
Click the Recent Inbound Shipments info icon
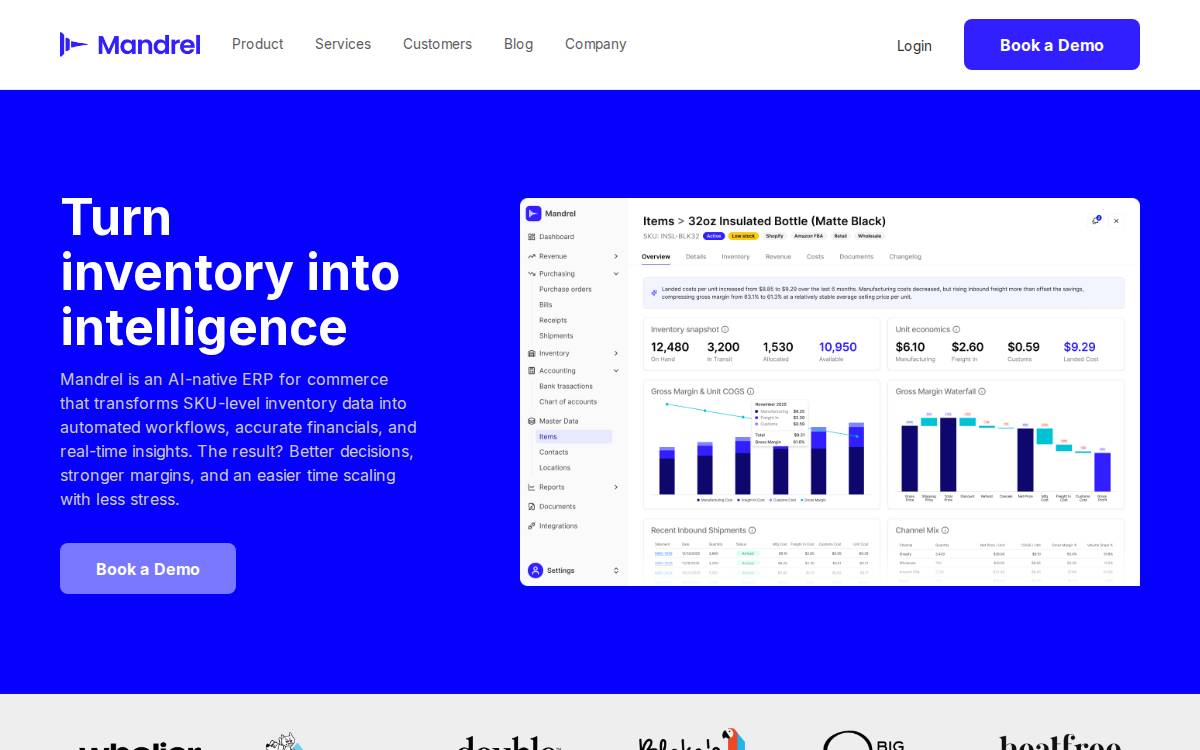coord(752,530)
